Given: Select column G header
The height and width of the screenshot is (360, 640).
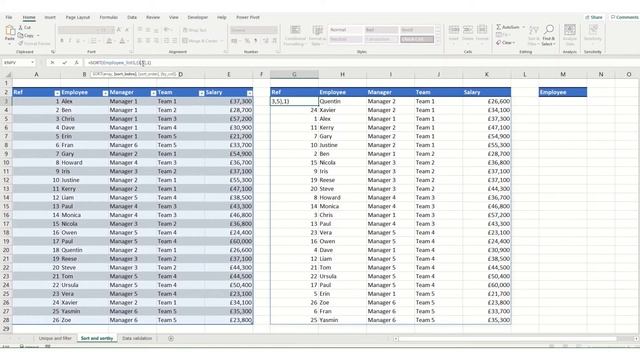Looking at the screenshot, I should pyautogui.click(x=294, y=74).
